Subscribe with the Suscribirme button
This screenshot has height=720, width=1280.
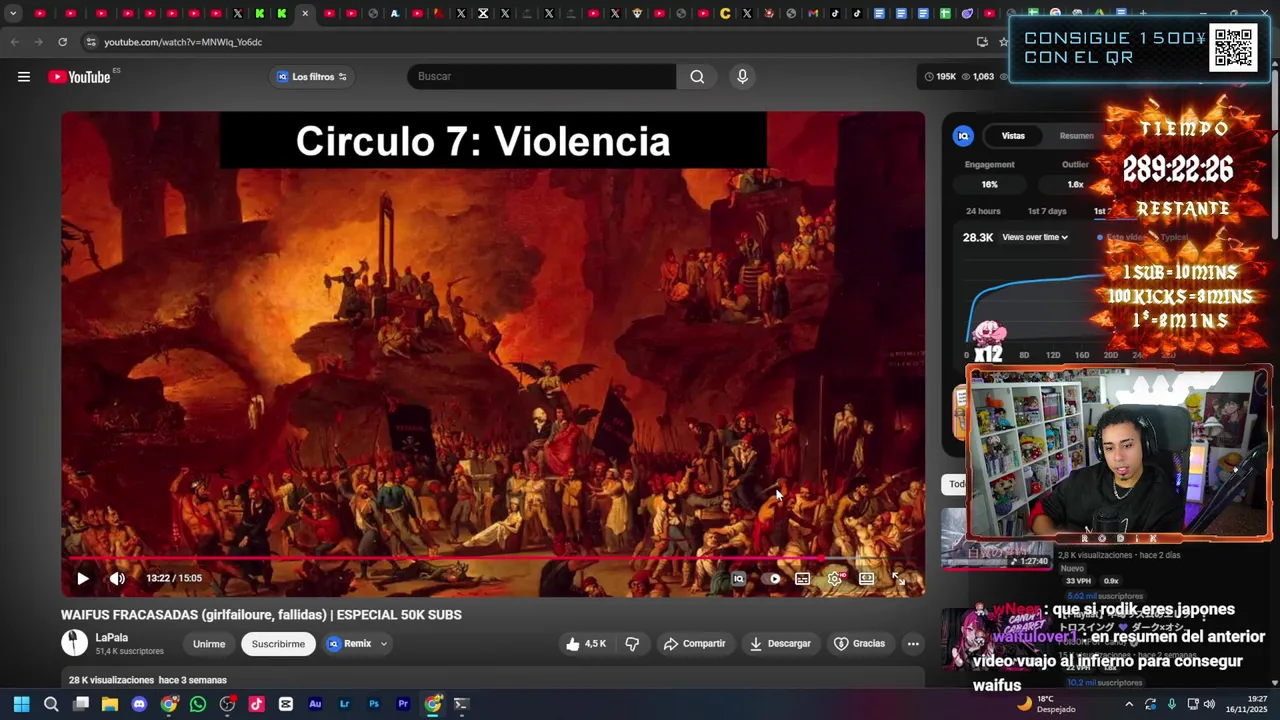tap(278, 644)
